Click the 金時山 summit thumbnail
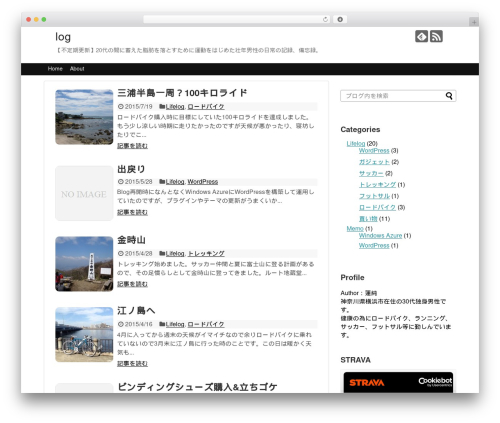This screenshot has width=500, height=423. (84, 264)
